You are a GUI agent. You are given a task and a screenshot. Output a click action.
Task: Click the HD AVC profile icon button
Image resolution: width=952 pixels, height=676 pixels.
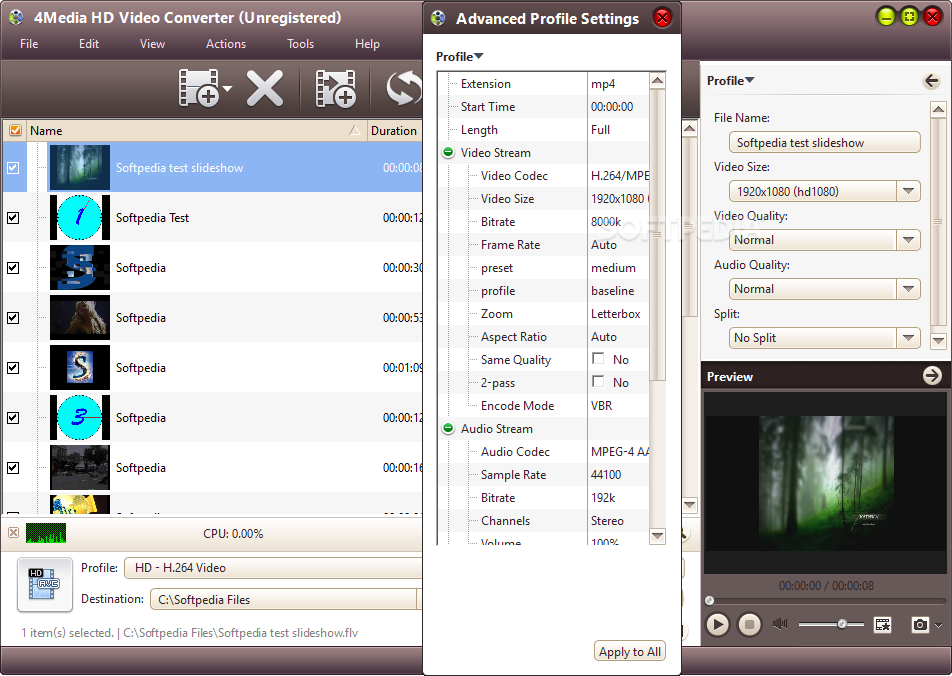(45, 584)
